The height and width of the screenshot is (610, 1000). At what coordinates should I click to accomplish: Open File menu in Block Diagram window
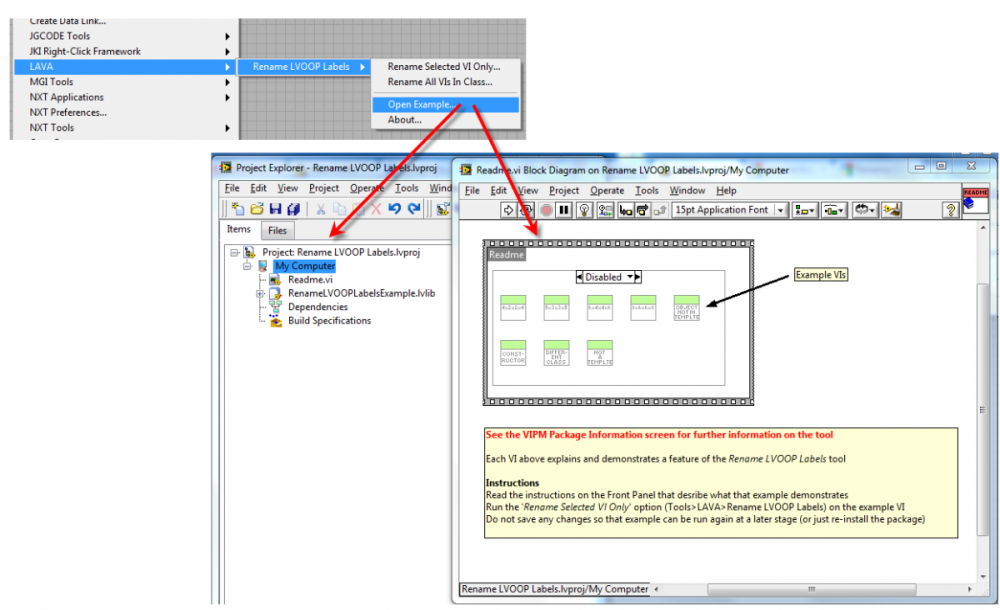pyautogui.click(x=473, y=190)
